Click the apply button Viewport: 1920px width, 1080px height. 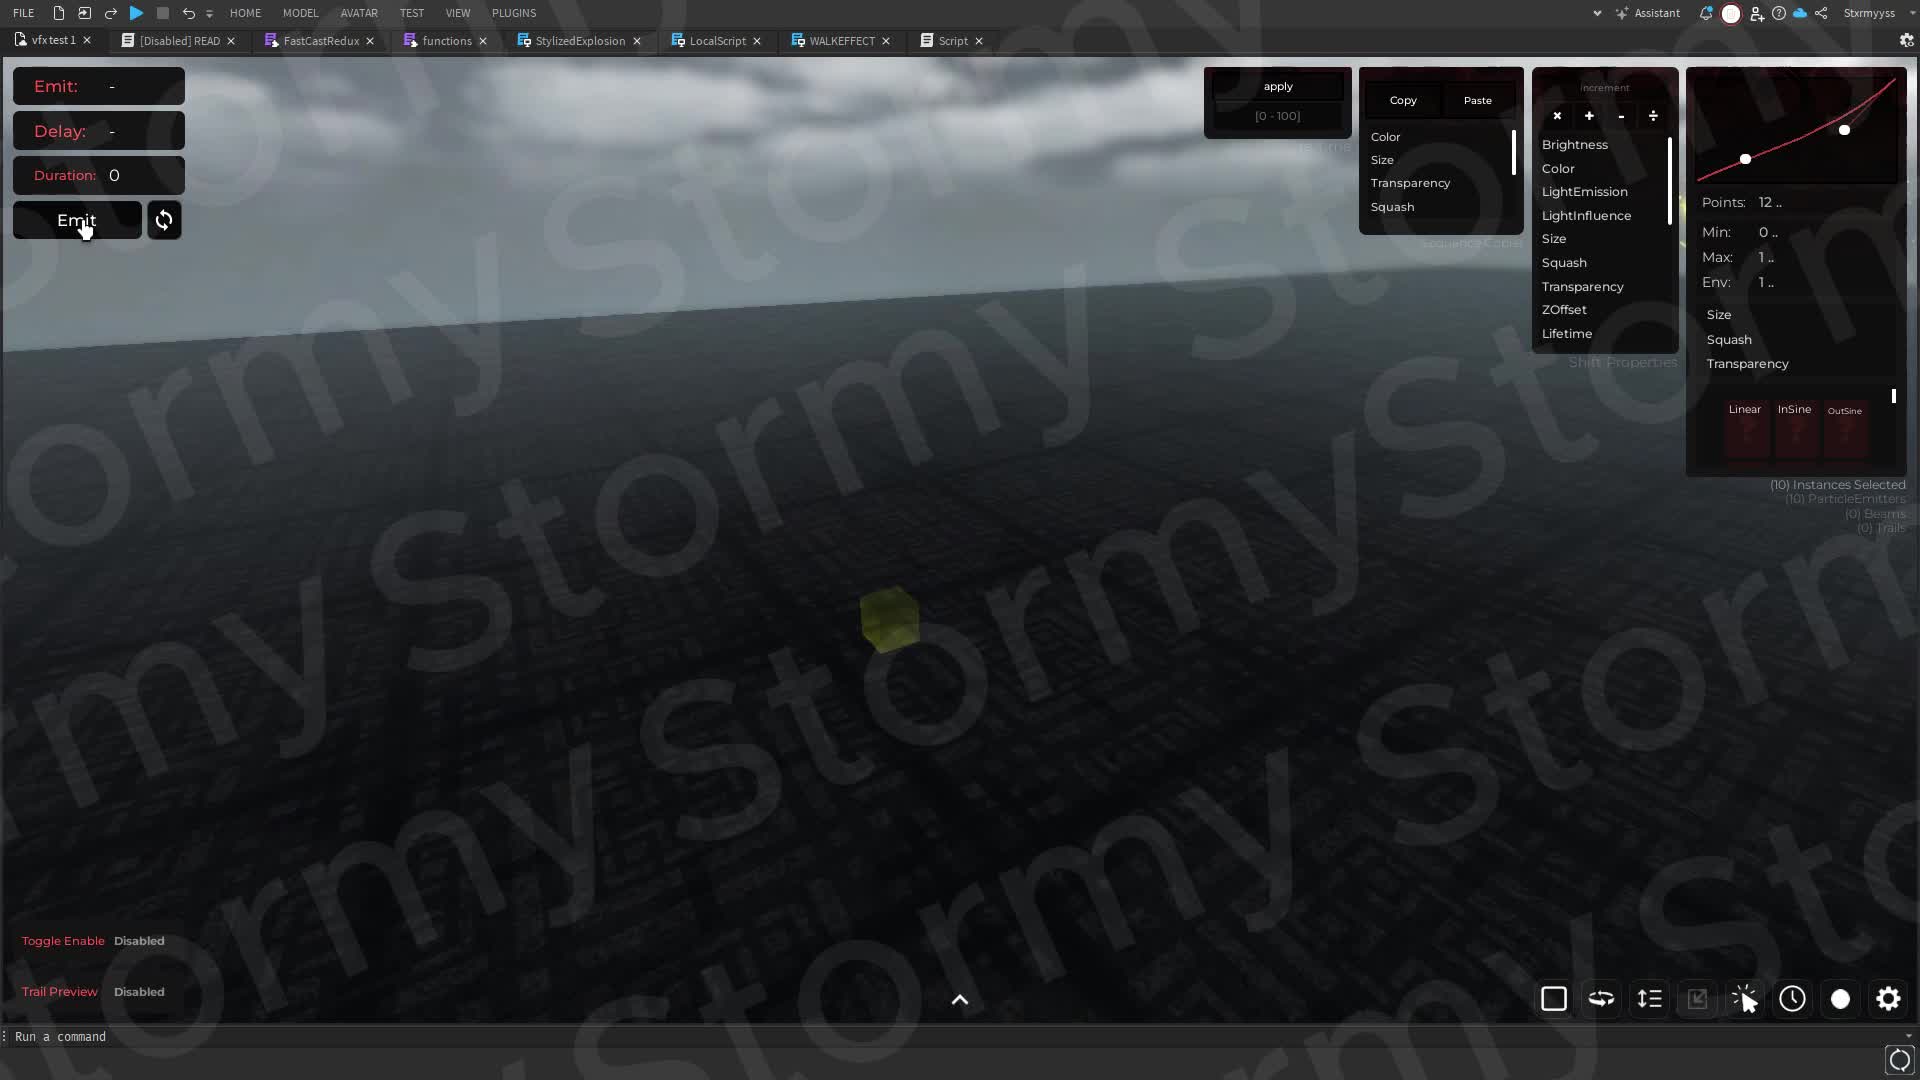[x=1277, y=86]
